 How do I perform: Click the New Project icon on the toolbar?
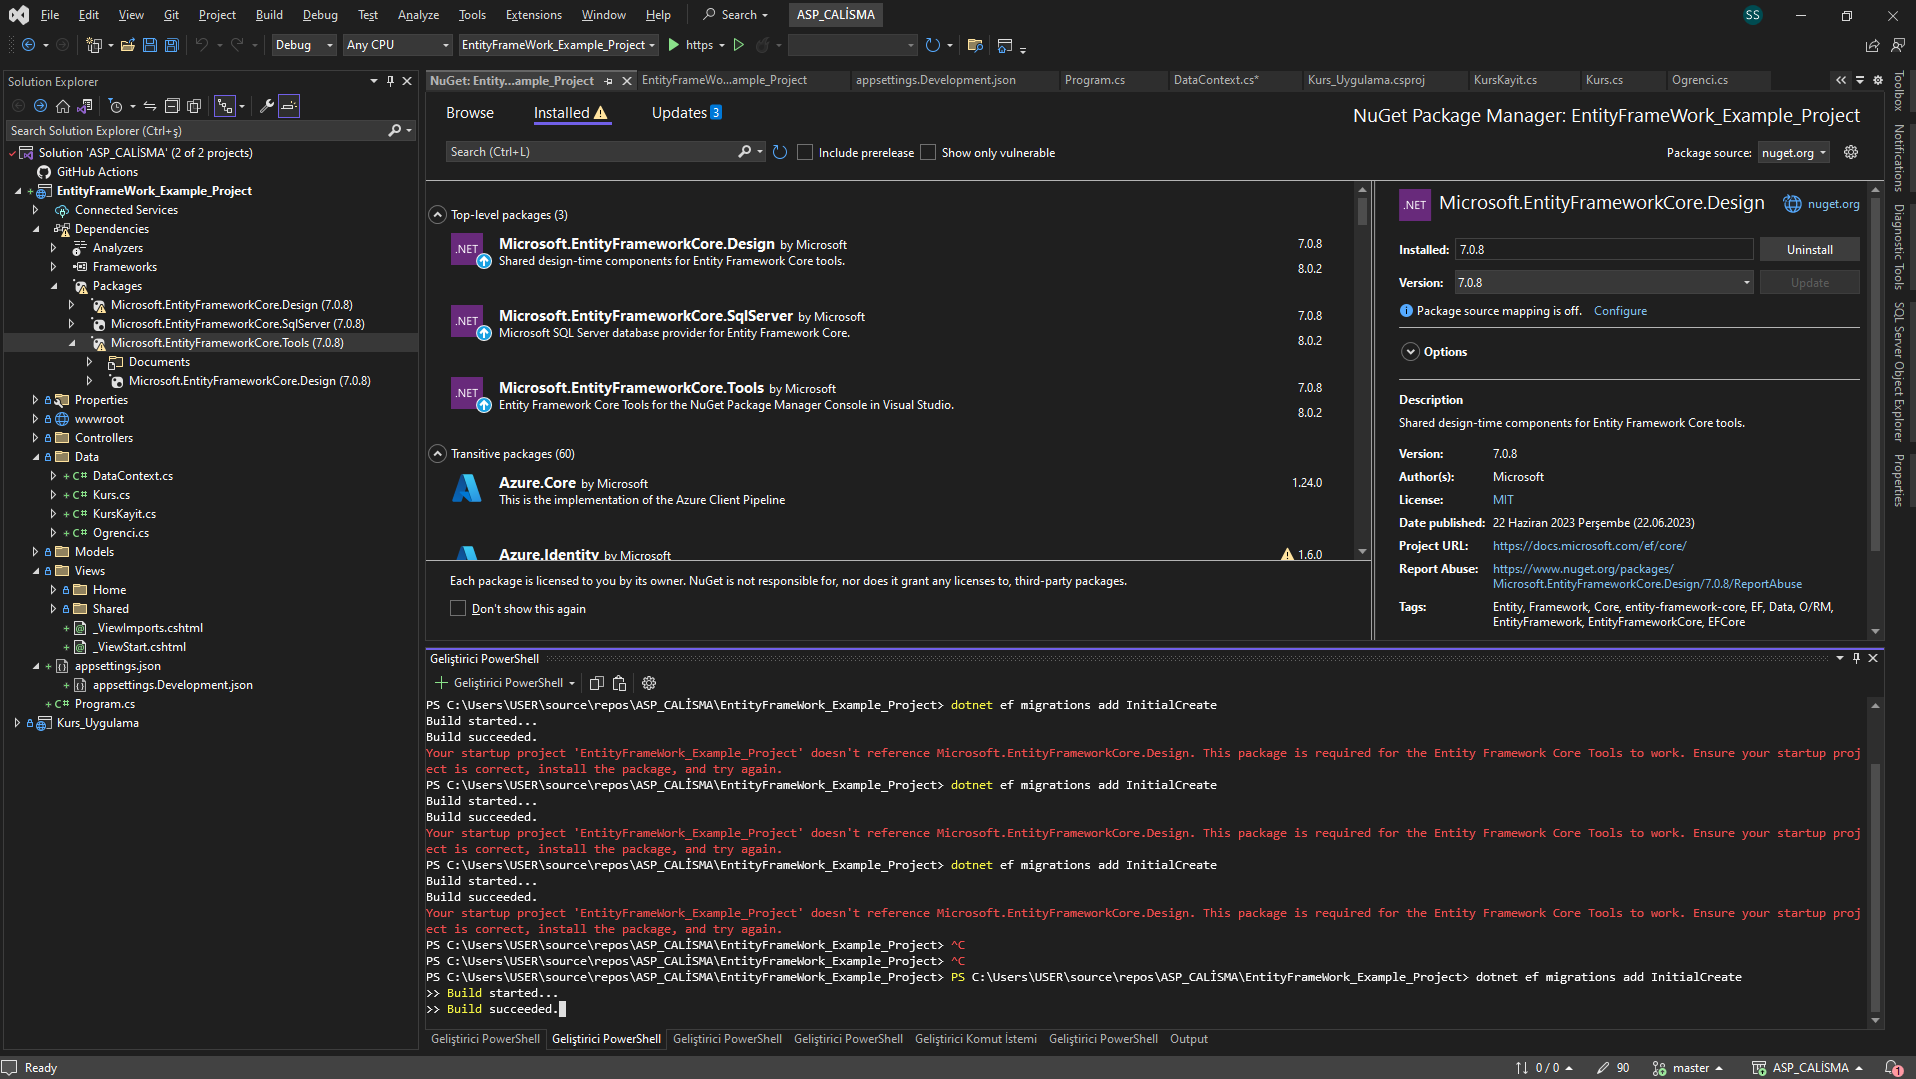(91, 45)
